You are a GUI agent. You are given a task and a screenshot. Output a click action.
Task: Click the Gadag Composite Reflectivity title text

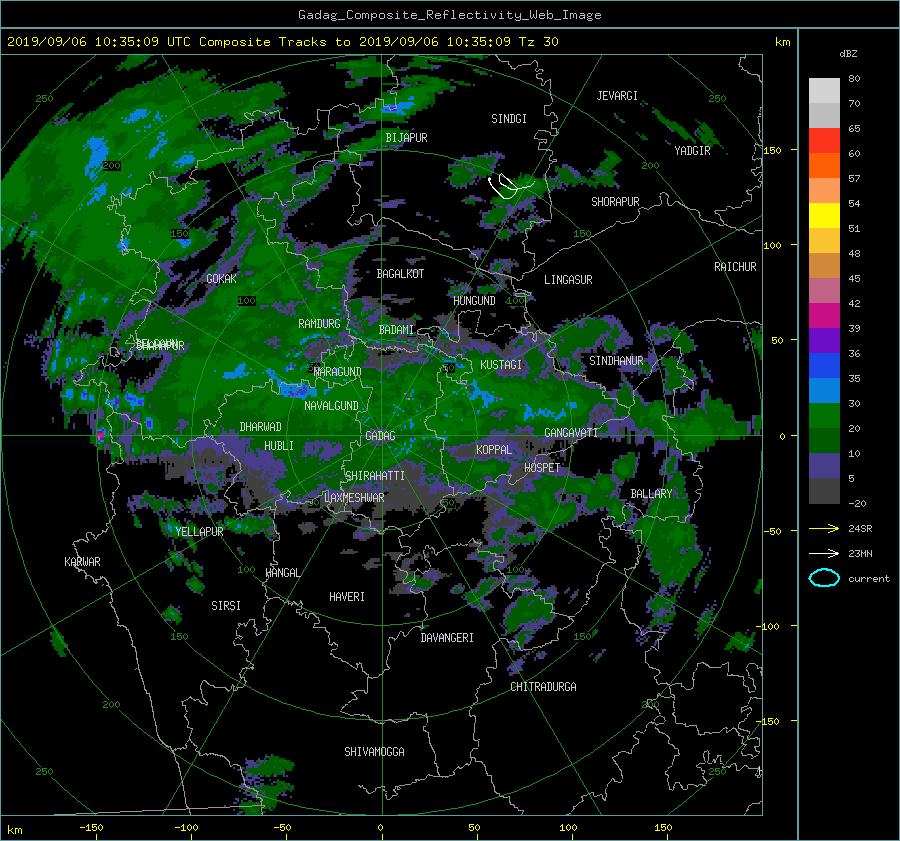pyautogui.click(x=449, y=15)
